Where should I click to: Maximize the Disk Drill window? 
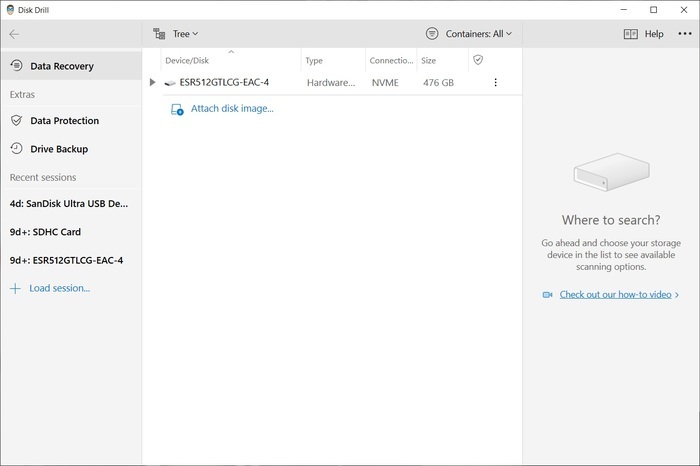point(654,10)
